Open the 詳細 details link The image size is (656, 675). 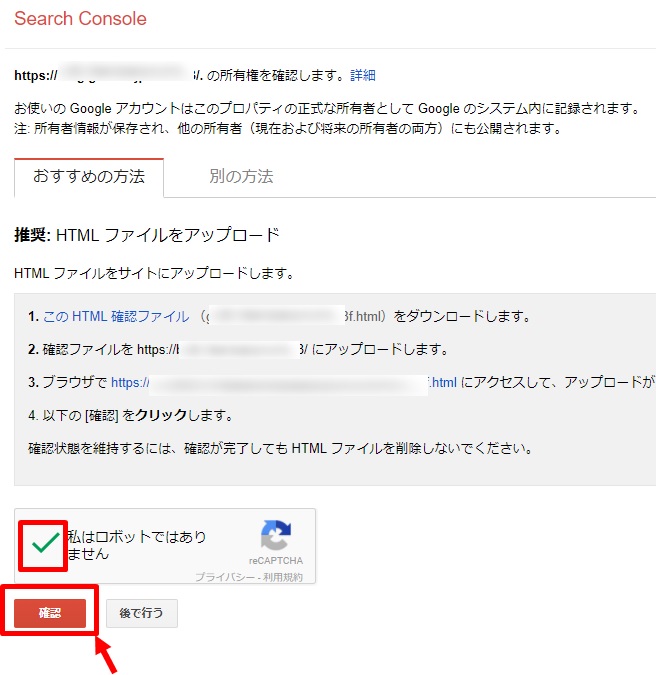pos(362,75)
